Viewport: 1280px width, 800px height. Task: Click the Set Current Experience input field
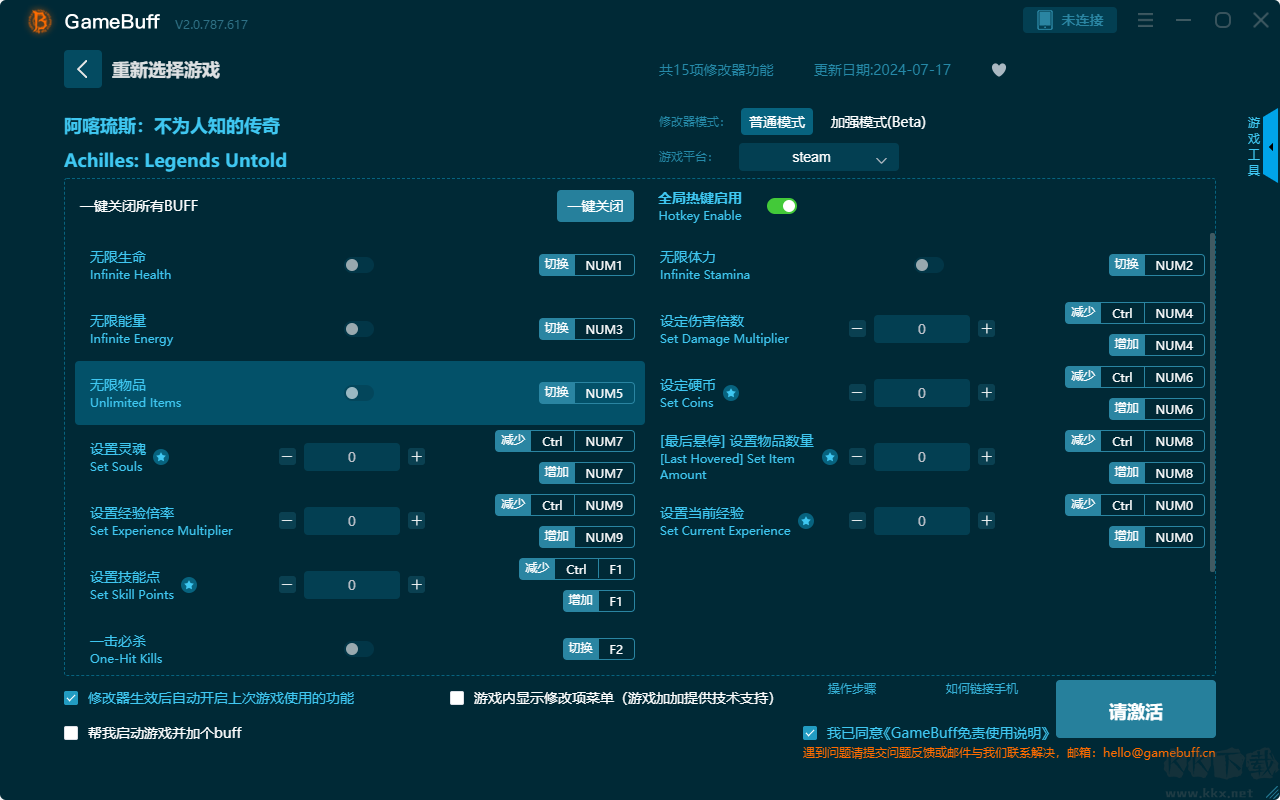(x=922, y=521)
